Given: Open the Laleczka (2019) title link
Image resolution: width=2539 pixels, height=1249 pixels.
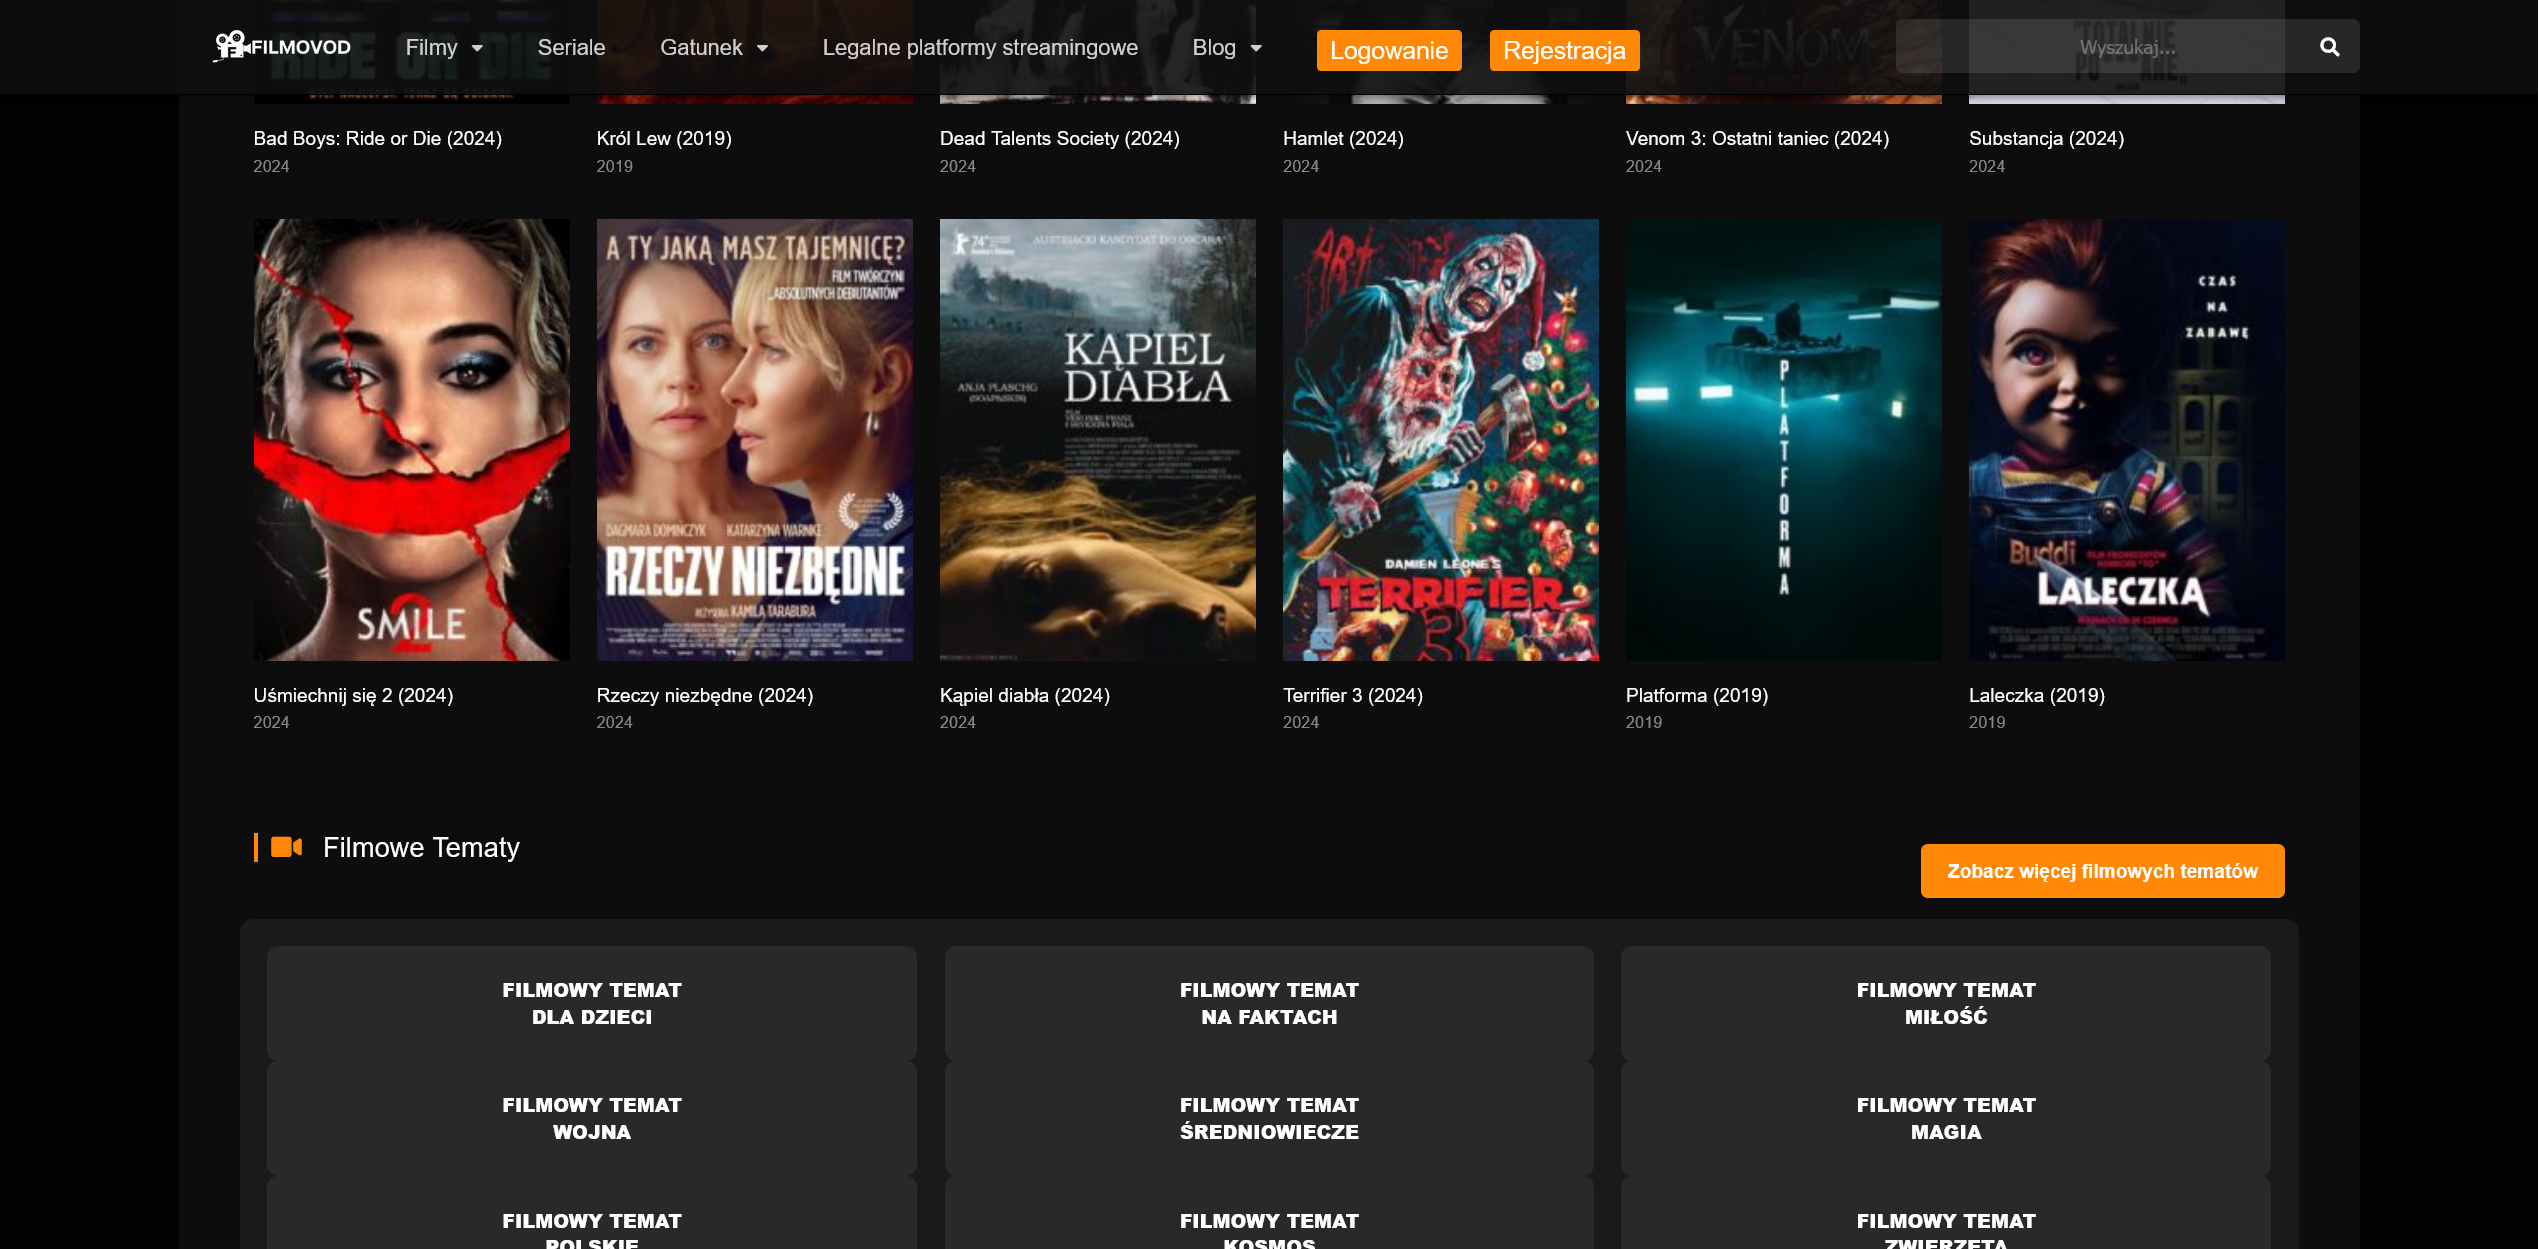Looking at the screenshot, I should 2037,695.
